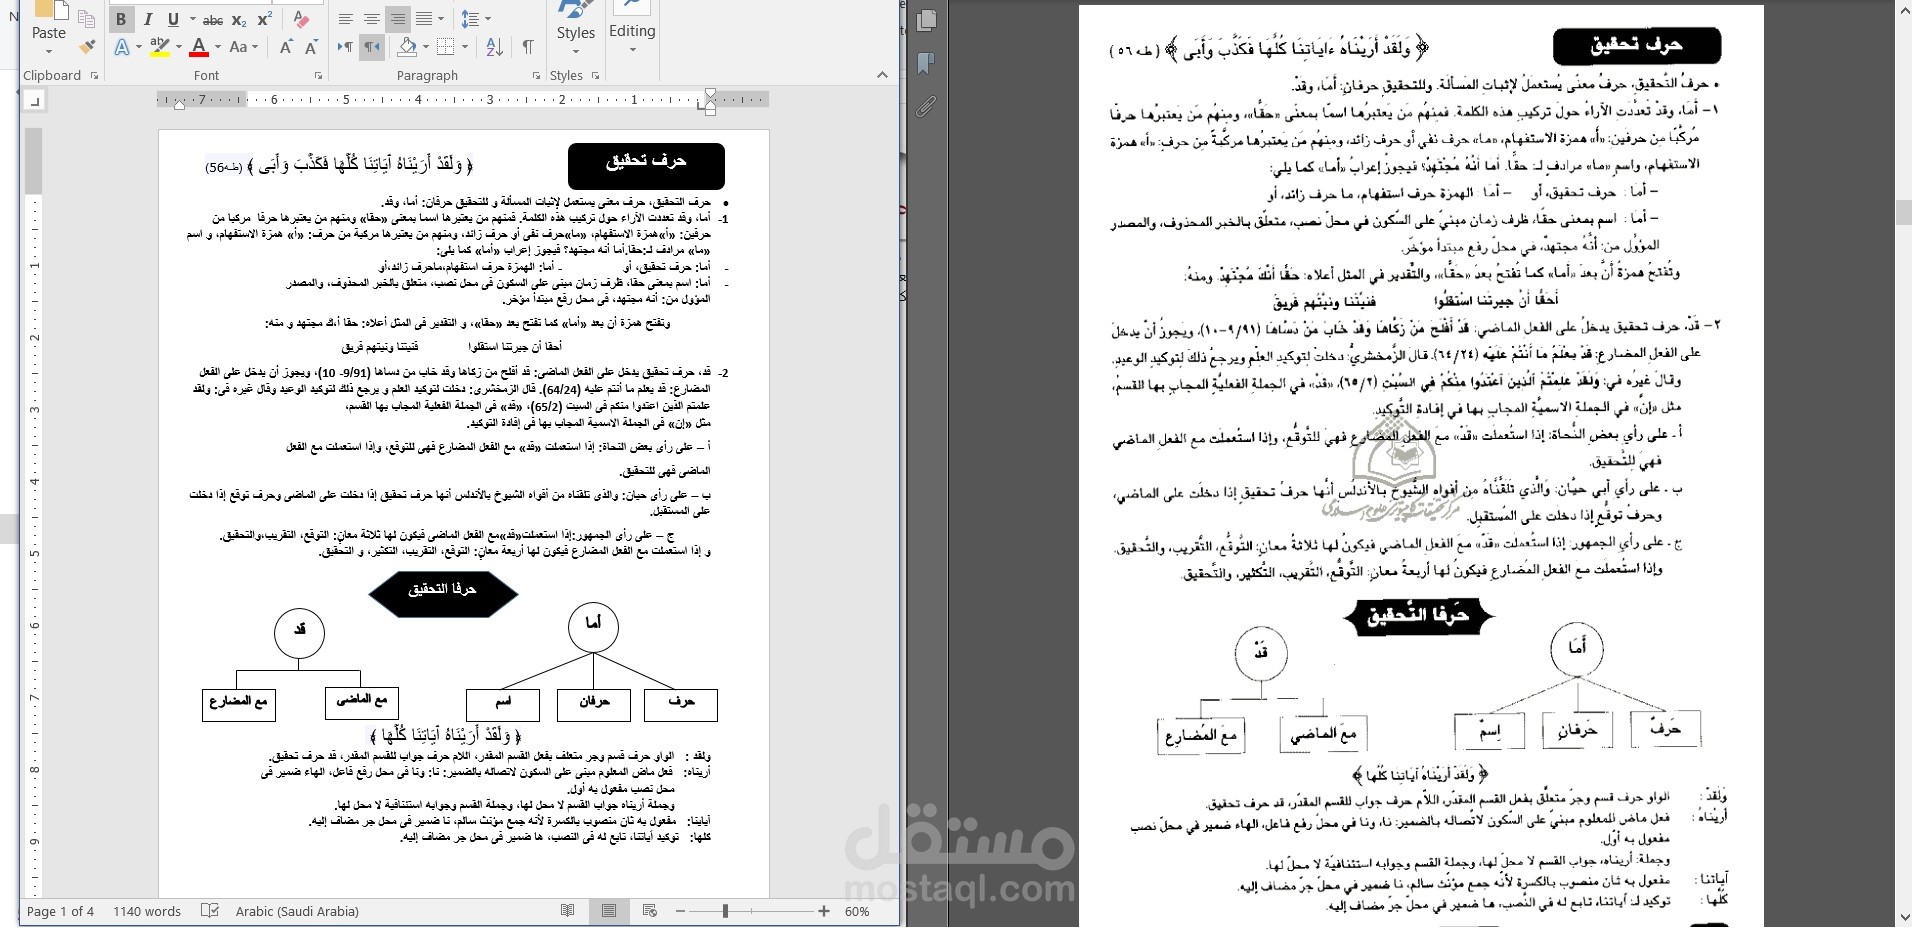Viewport: 1920px width, 928px height.
Task: Click the Sort A-Z icon
Action: (494, 47)
